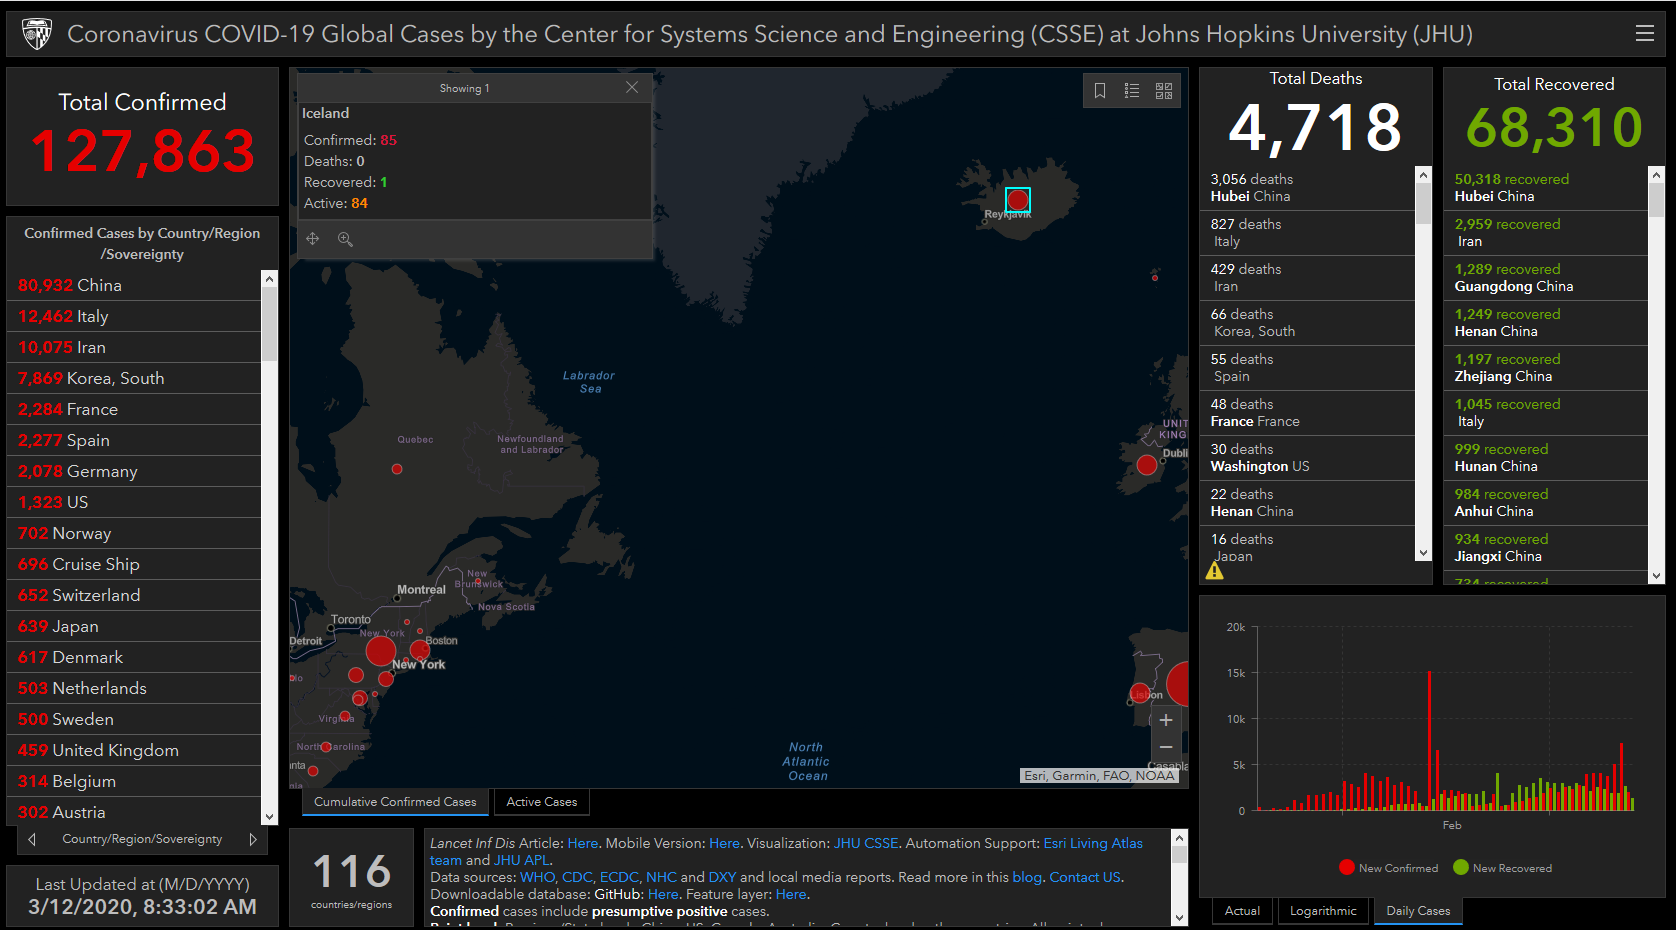Click 827 deaths Italy entry
The width and height of the screenshot is (1676, 930).
[x=1307, y=233]
